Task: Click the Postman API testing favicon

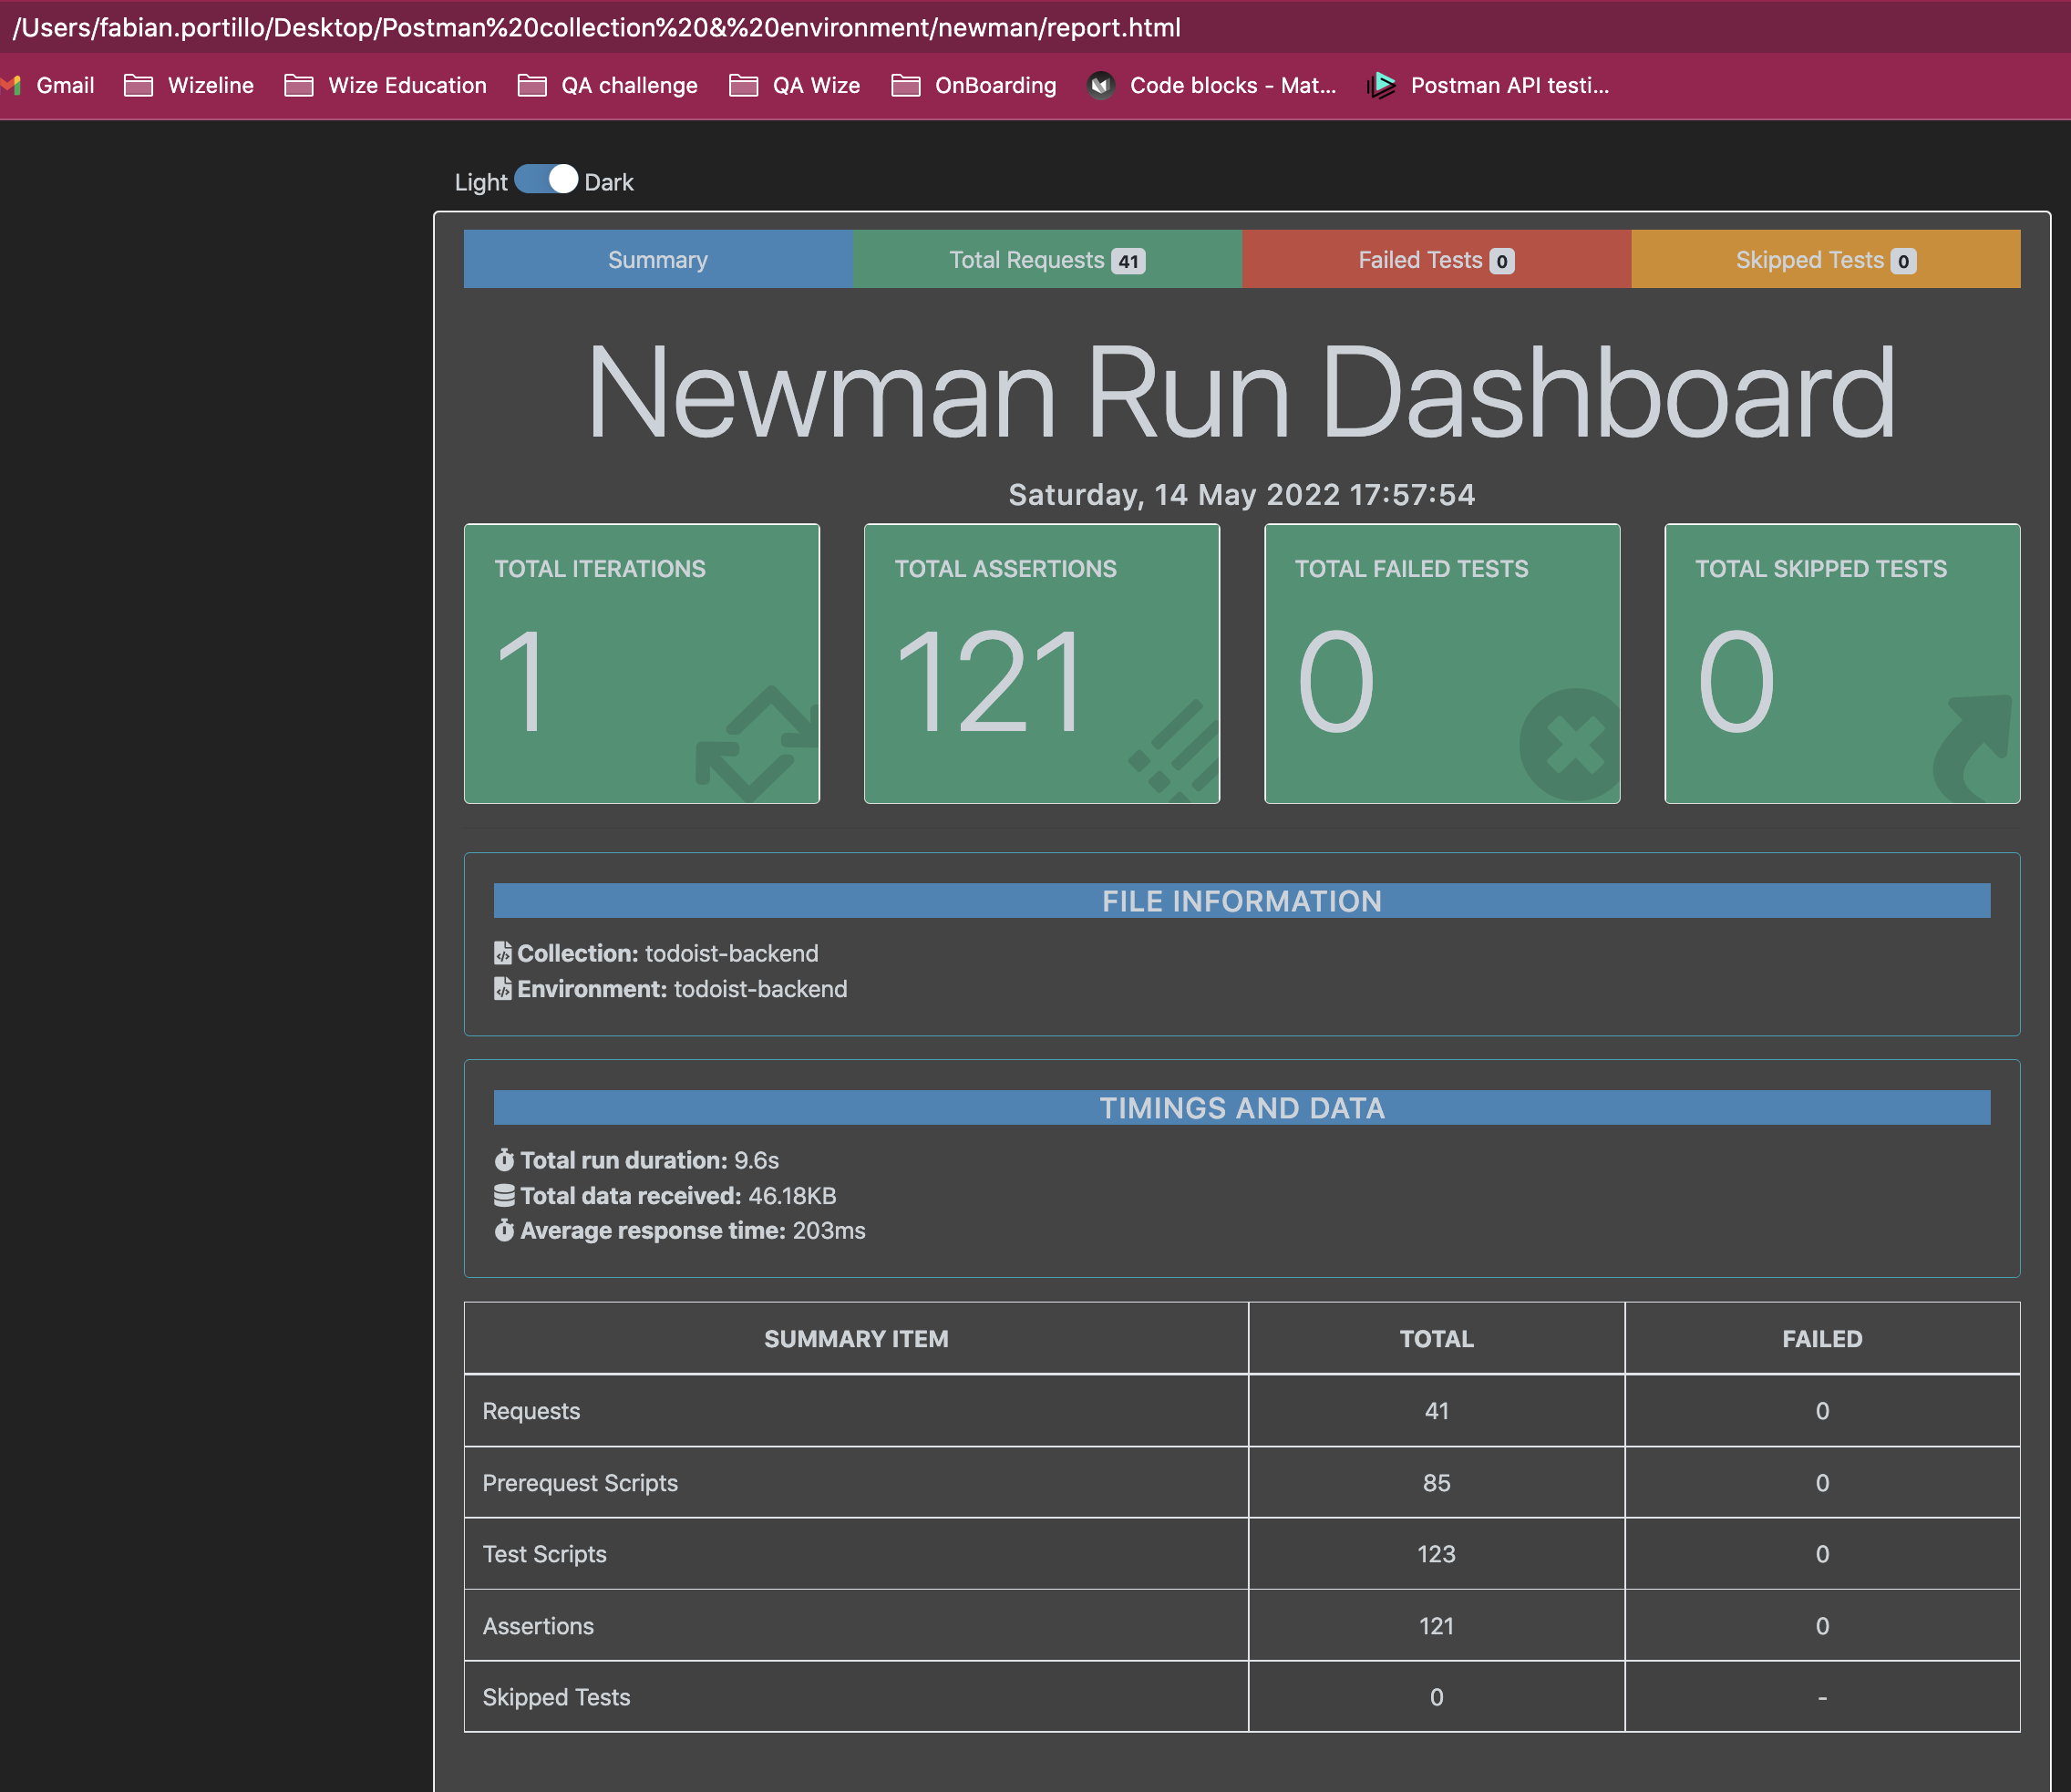Action: pos(1382,86)
